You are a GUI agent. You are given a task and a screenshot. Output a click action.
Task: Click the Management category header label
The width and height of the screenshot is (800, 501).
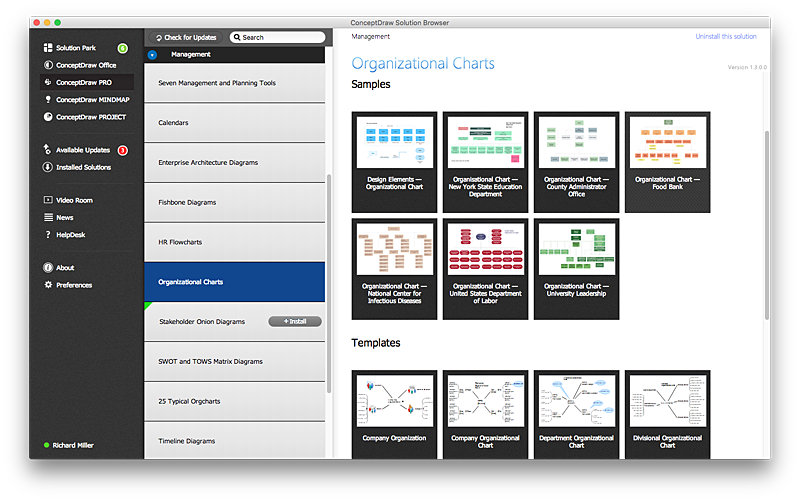coord(190,54)
